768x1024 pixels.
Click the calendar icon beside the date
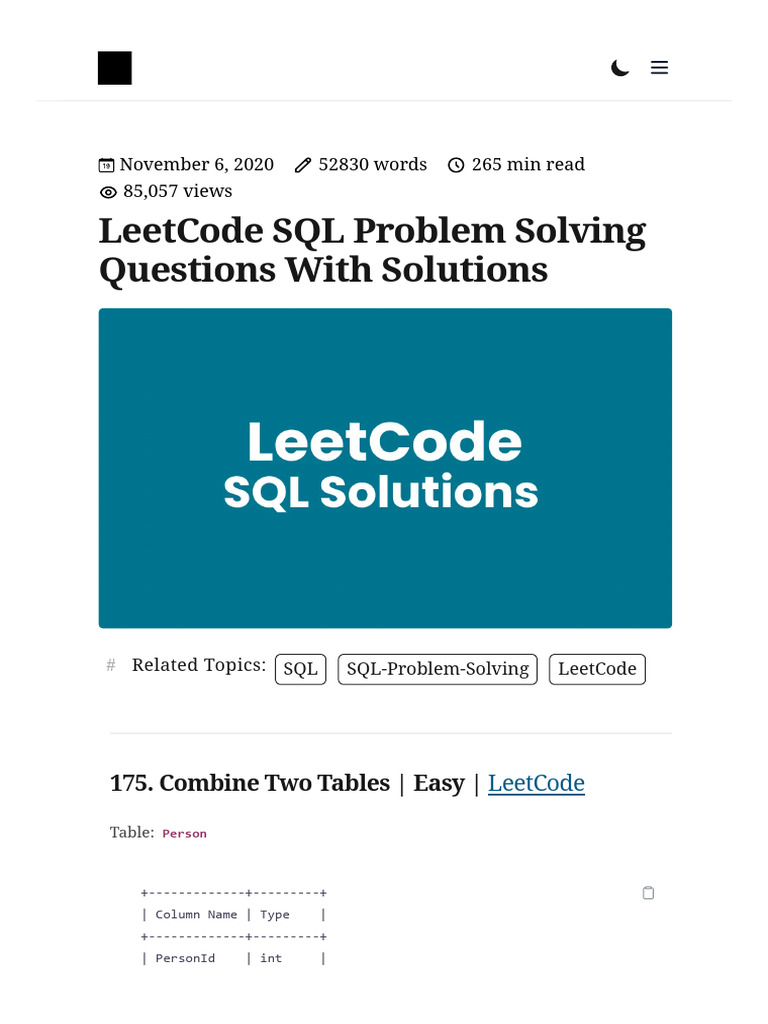coord(106,165)
